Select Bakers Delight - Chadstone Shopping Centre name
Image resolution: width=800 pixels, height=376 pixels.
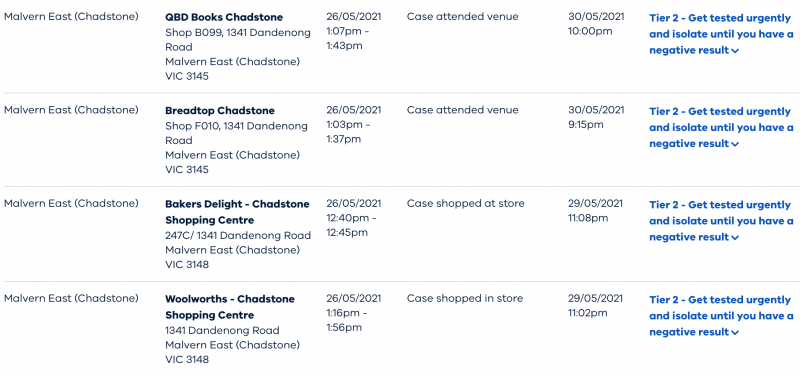click(237, 212)
